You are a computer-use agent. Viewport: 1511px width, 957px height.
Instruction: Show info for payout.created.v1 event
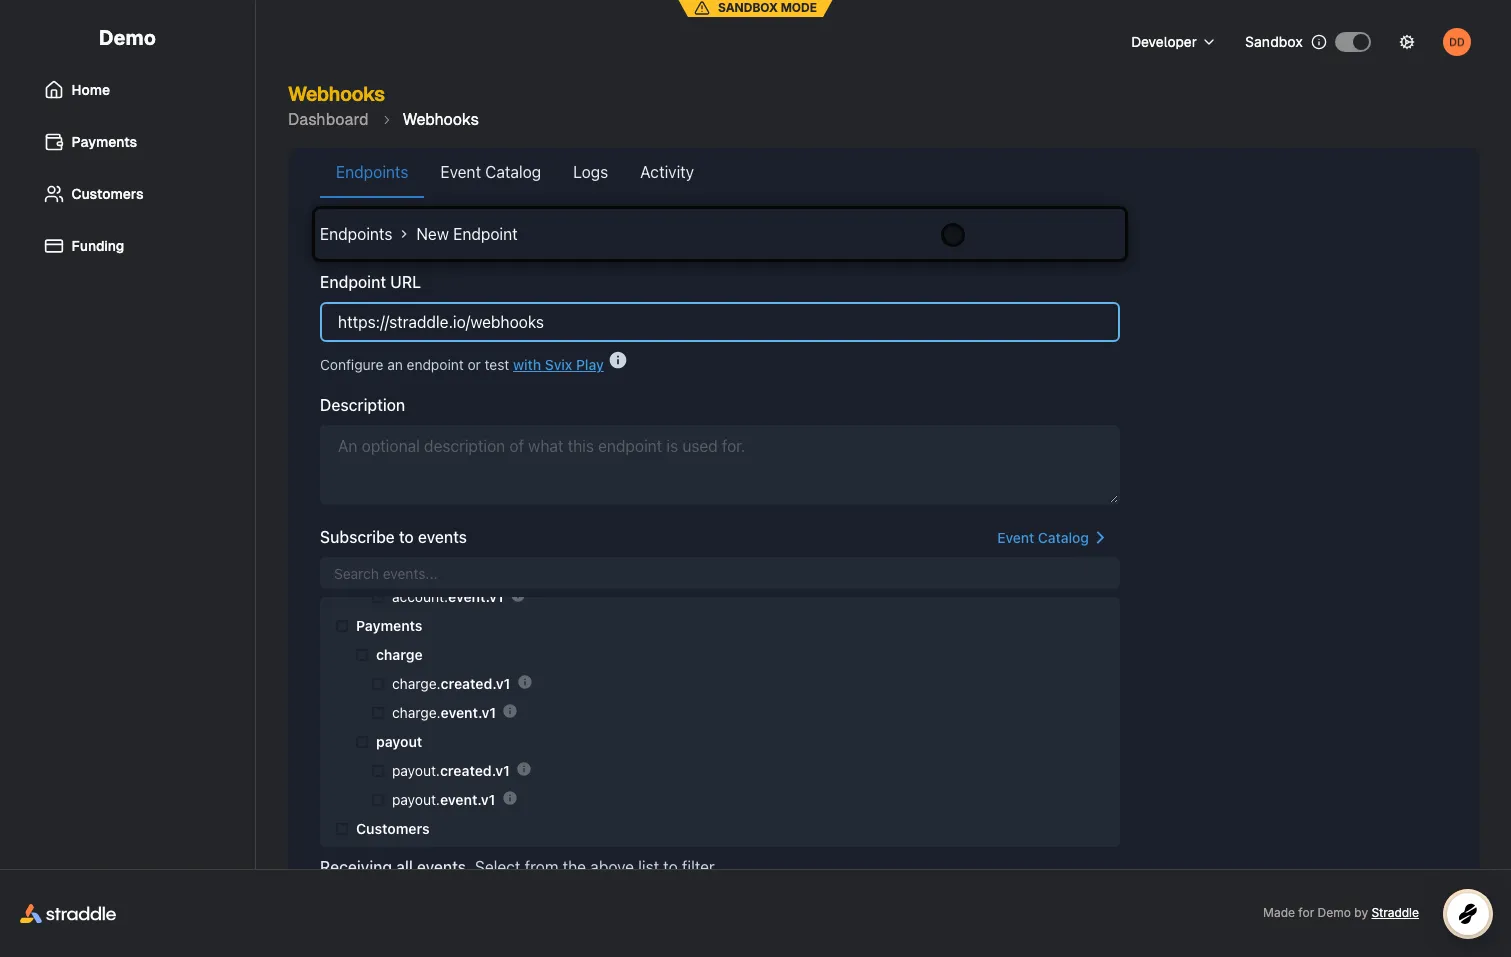coord(524,769)
